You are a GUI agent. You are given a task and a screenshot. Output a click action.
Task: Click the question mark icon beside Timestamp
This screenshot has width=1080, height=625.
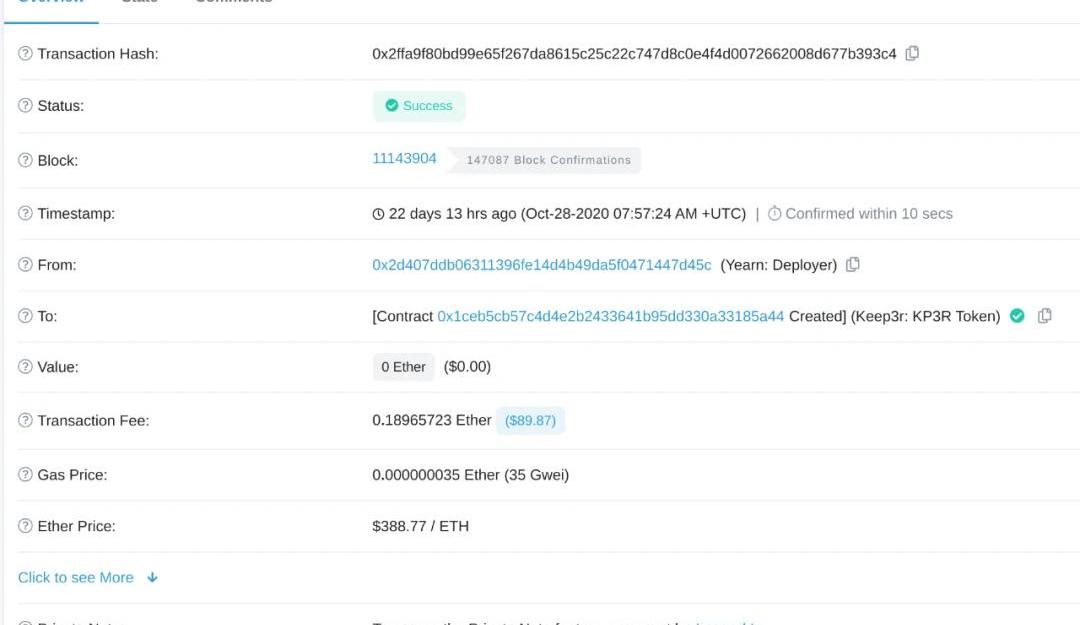tap(25, 214)
